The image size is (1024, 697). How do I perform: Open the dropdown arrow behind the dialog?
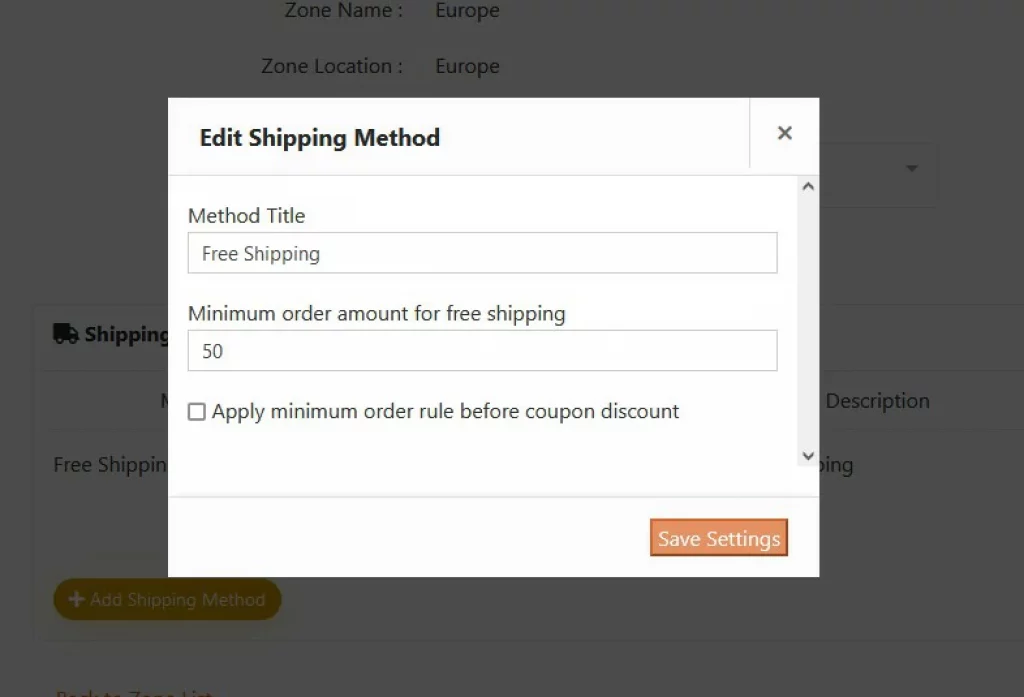tap(912, 169)
